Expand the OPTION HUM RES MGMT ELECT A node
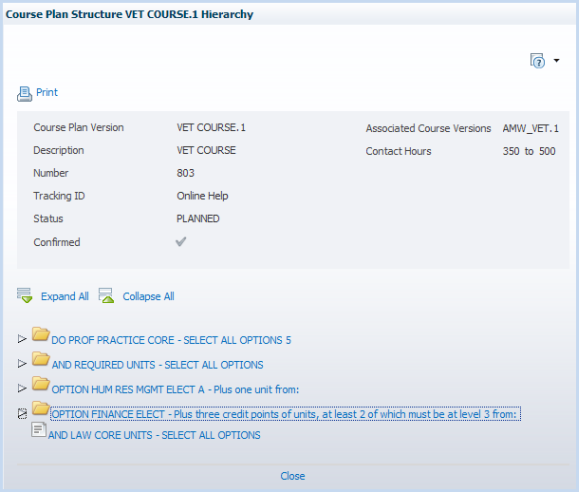Image resolution: width=579 pixels, height=492 pixels. coord(22,388)
